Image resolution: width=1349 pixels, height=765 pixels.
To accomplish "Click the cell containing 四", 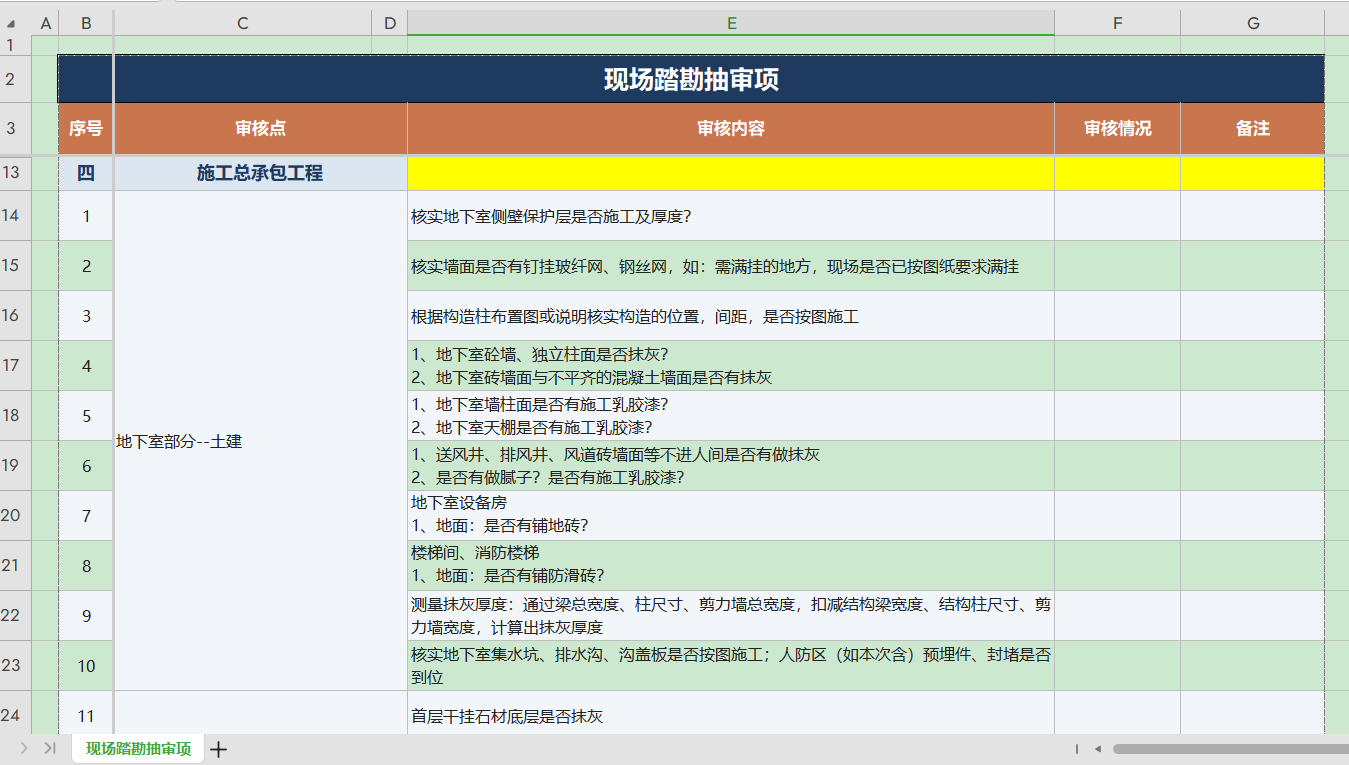I will coord(86,173).
